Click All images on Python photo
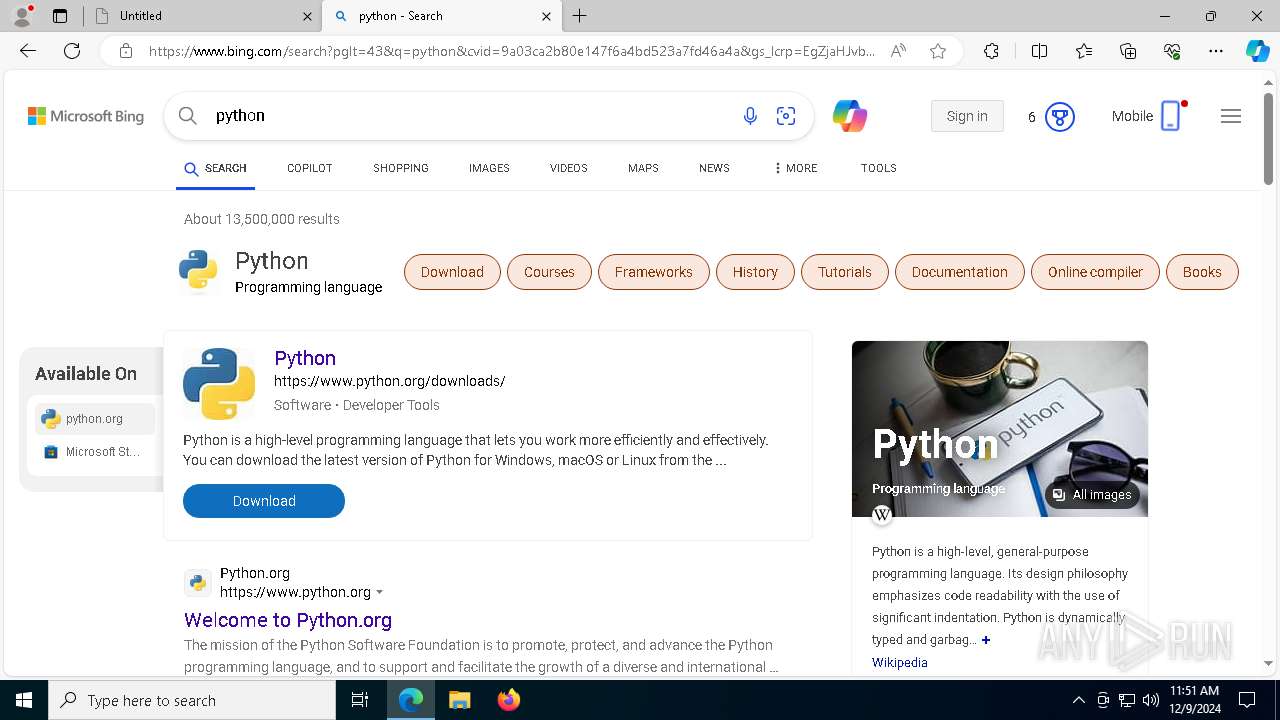 [x=1092, y=495]
